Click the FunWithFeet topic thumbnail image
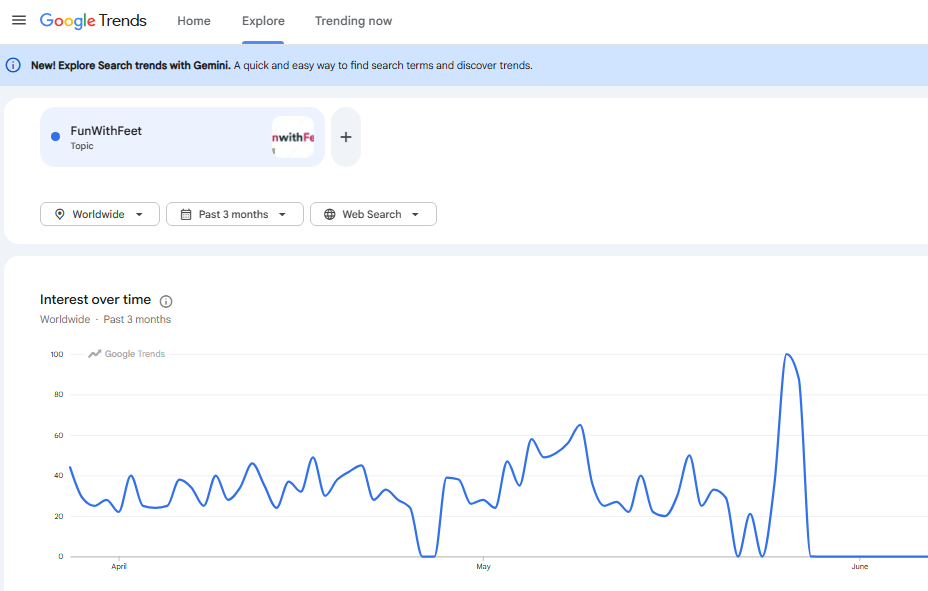This screenshot has height=591, width=928. point(293,137)
